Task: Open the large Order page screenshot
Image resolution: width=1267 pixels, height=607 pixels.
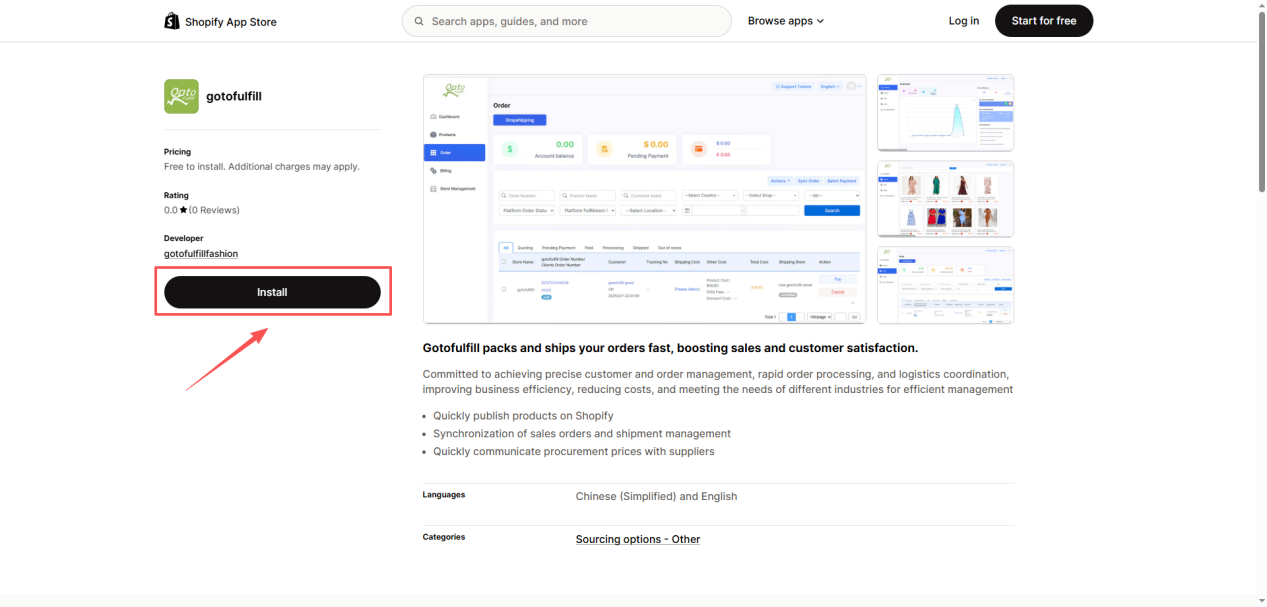Action: pyautogui.click(x=644, y=199)
